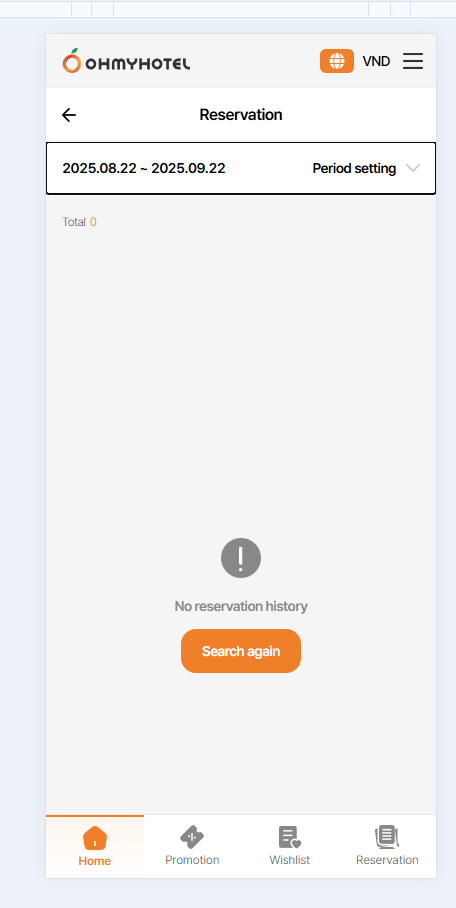Tap the Promotion ticket icon
456x908 pixels.
point(192,837)
